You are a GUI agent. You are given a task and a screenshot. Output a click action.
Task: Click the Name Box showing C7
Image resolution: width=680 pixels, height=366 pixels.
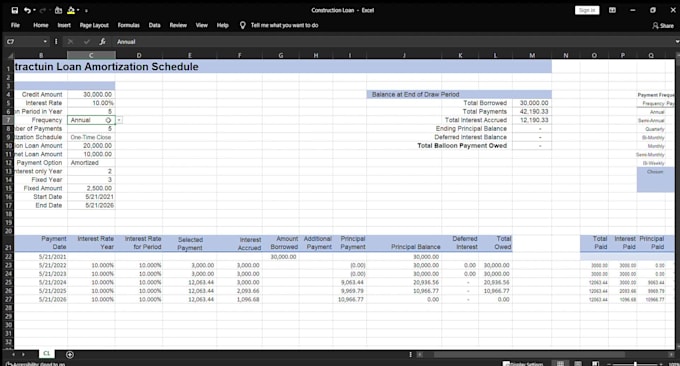(x=24, y=42)
